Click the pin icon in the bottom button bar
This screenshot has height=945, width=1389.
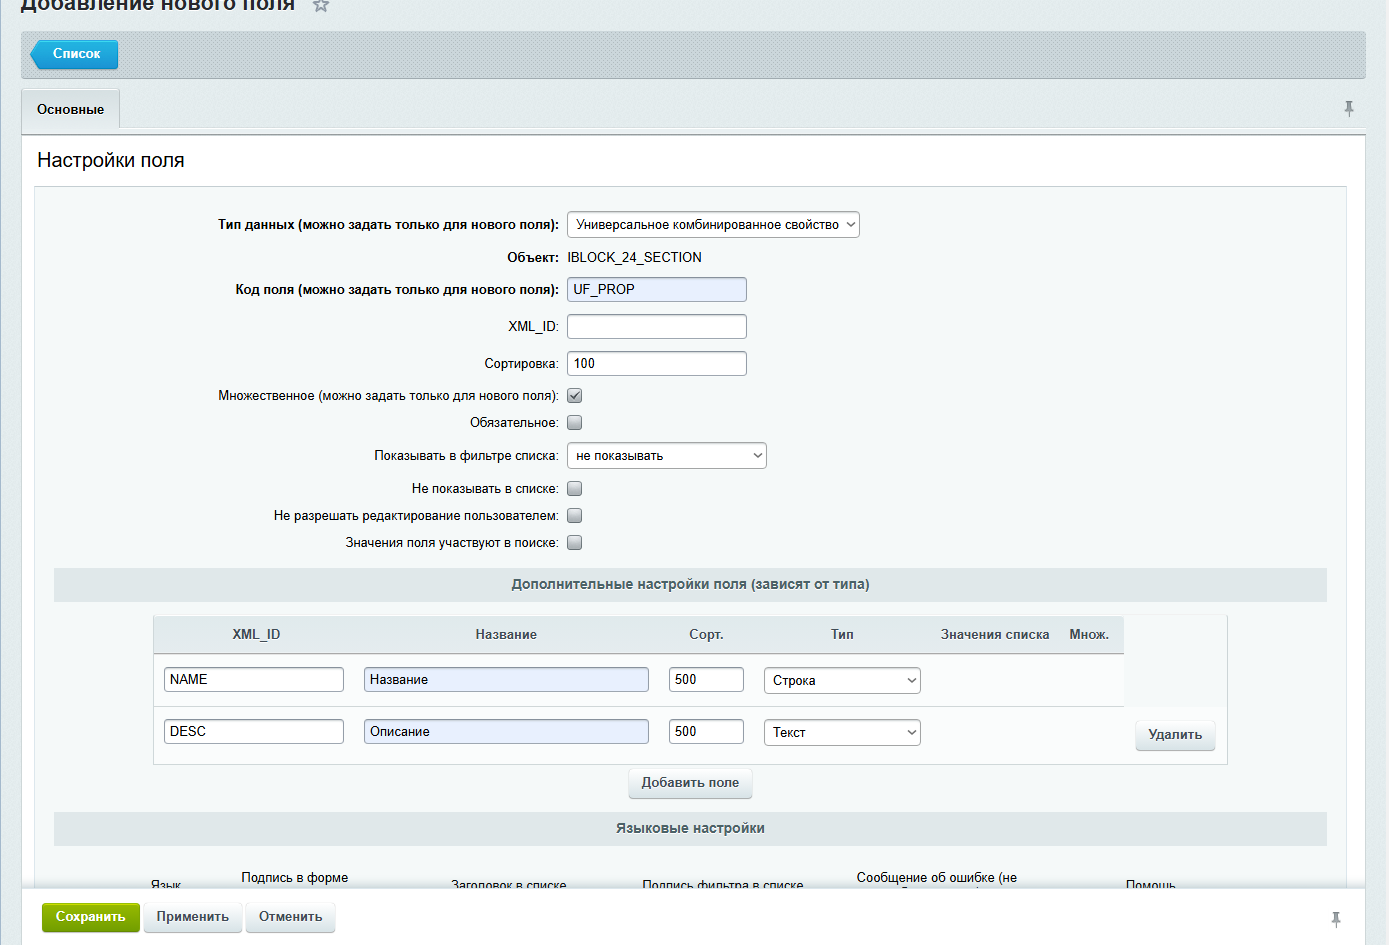1335,919
